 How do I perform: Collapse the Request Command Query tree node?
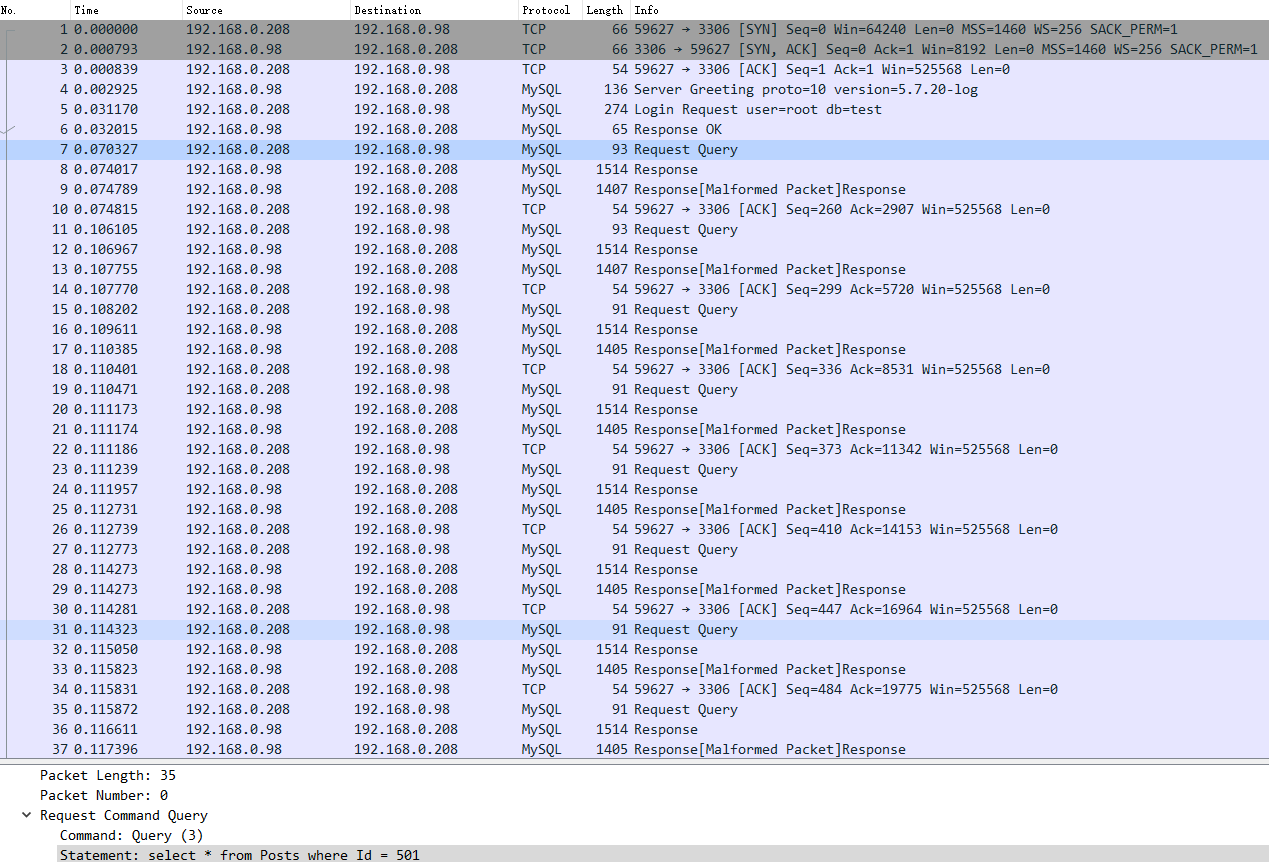[x=27, y=815]
